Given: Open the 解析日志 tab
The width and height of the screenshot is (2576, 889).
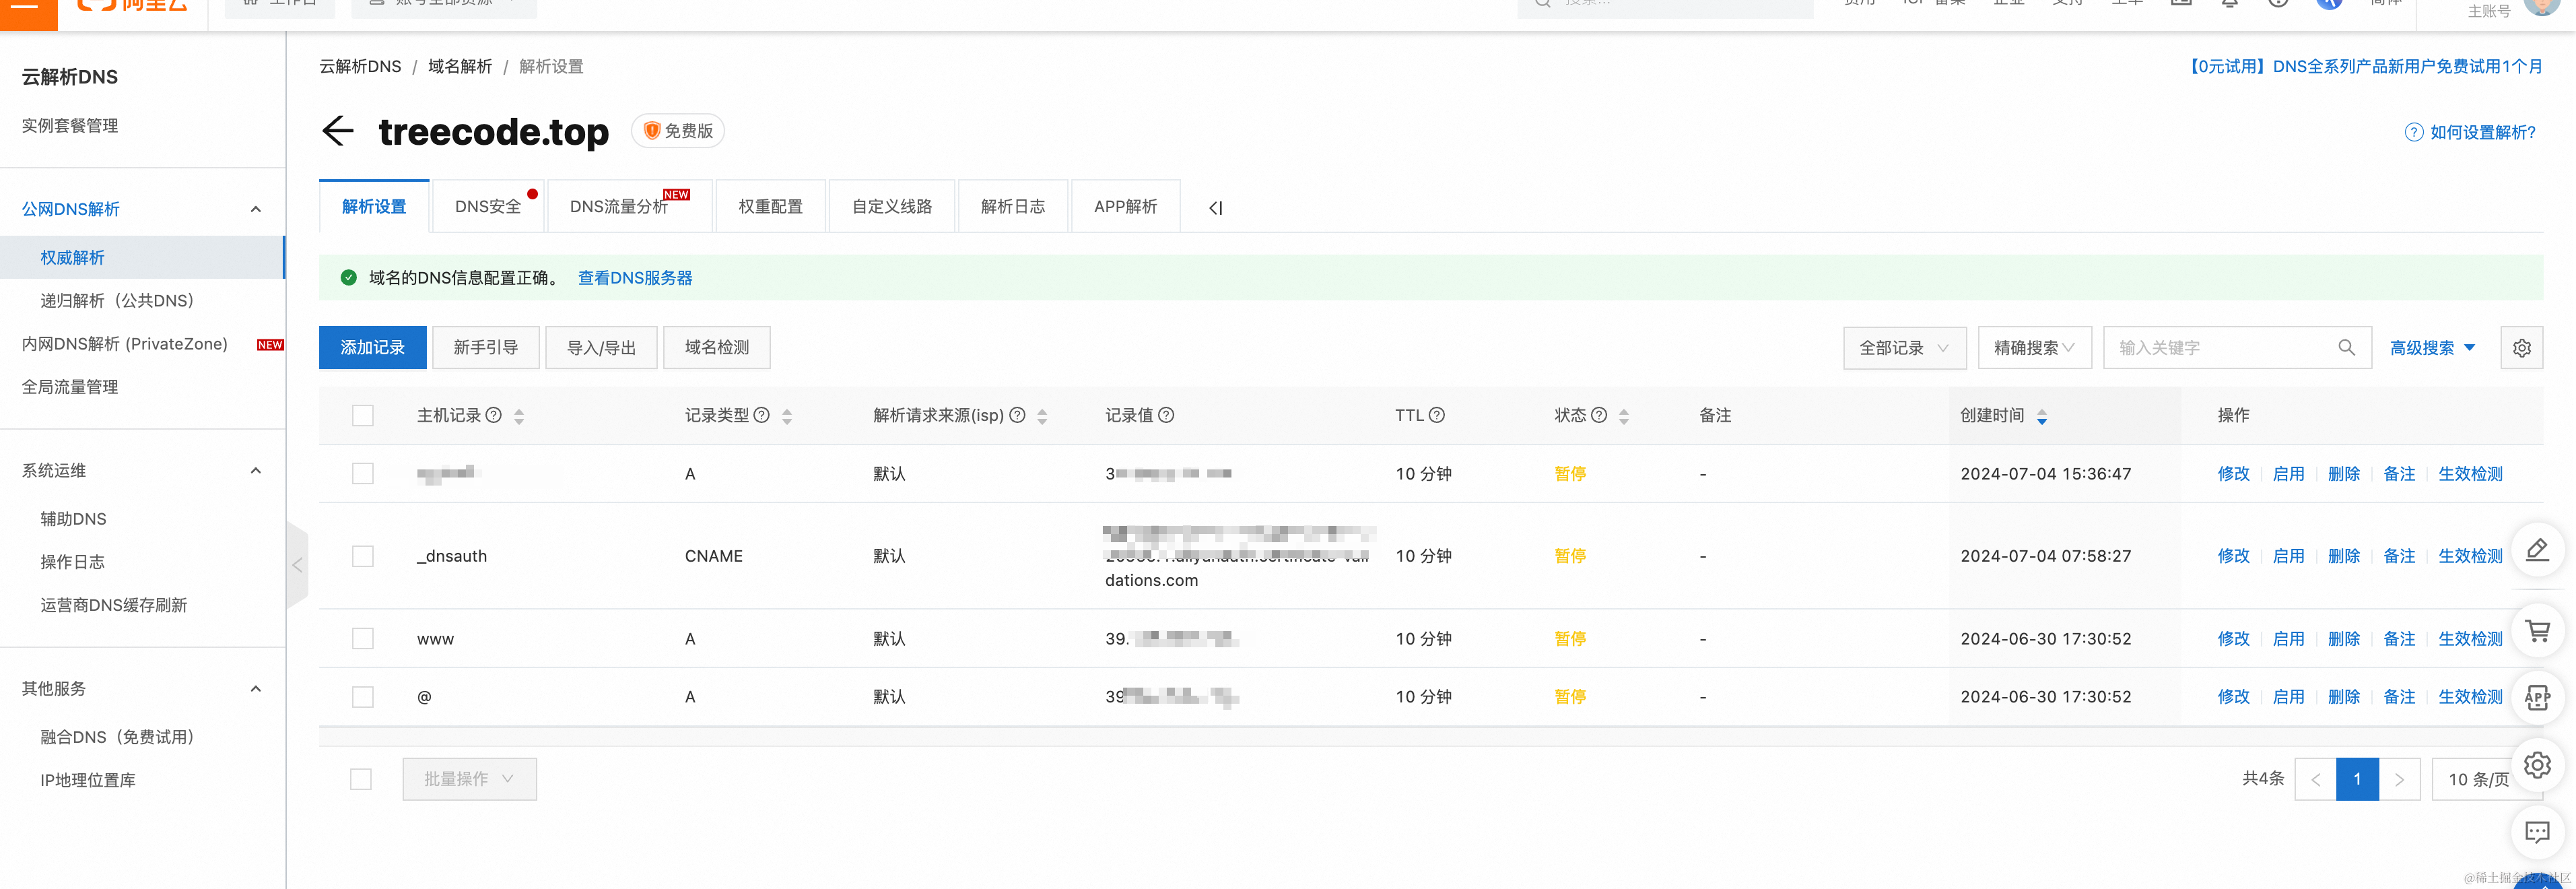Looking at the screenshot, I should pyautogui.click(x=1012, y=207).
